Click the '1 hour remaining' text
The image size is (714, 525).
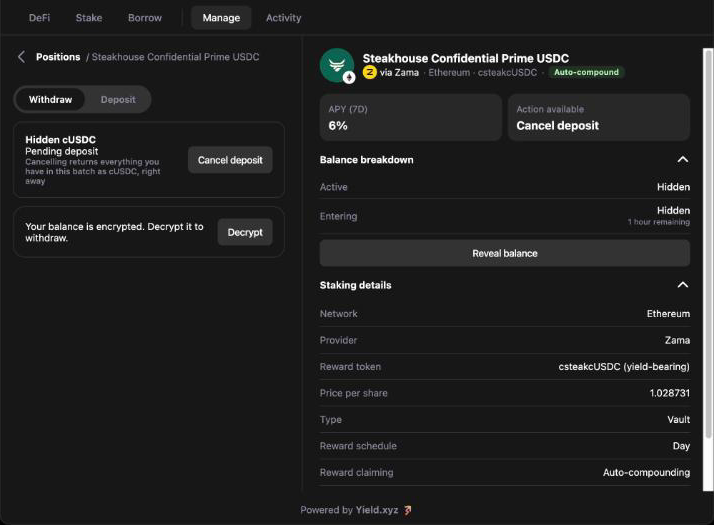click(x=658, y=222)
